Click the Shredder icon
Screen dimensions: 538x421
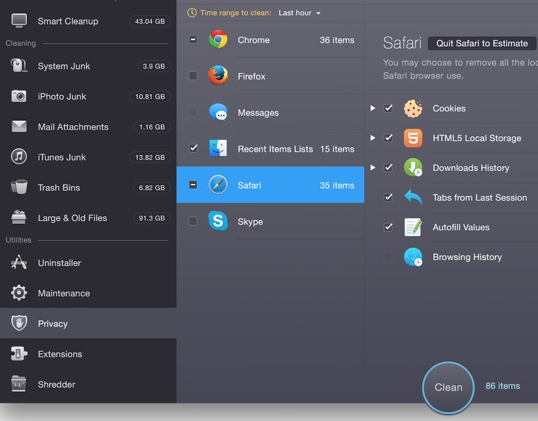pyautogui.click(x=19, y=384)
